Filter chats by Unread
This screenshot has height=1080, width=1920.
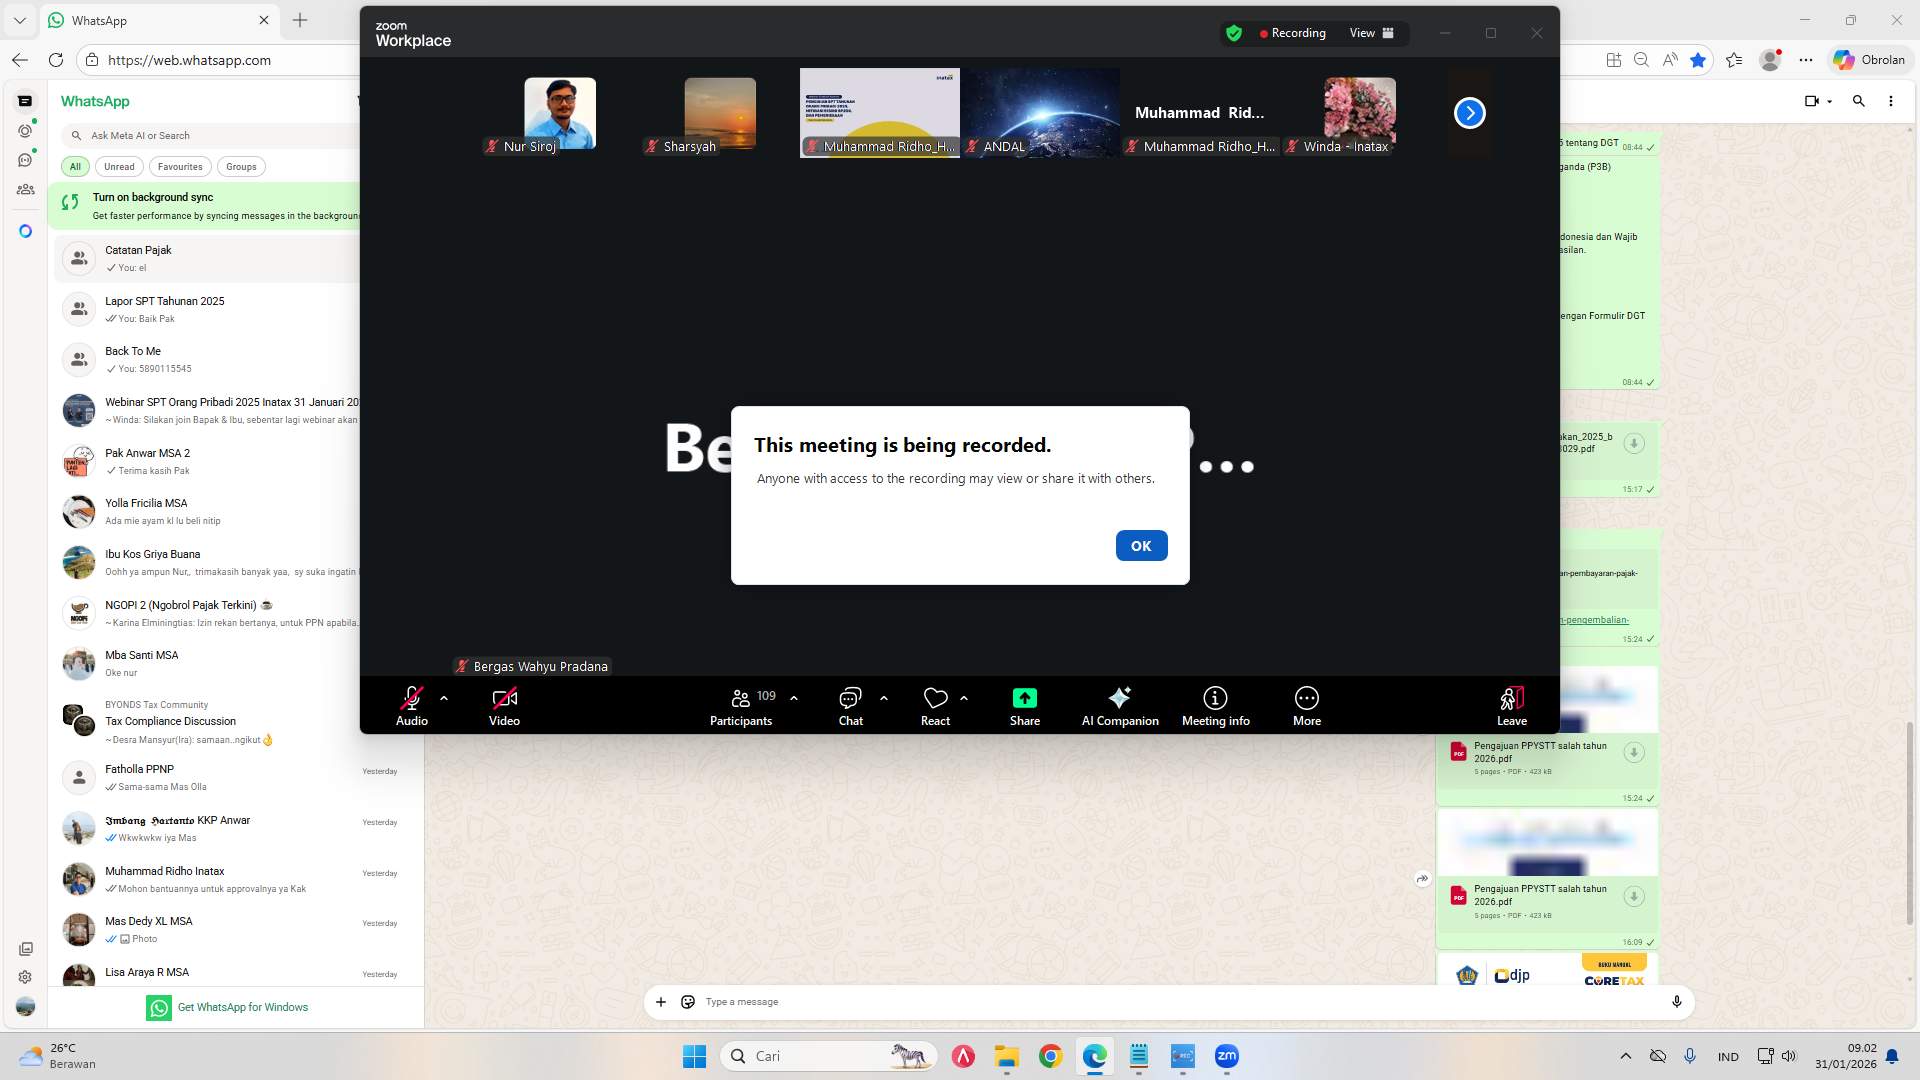[x=119, y=166]
